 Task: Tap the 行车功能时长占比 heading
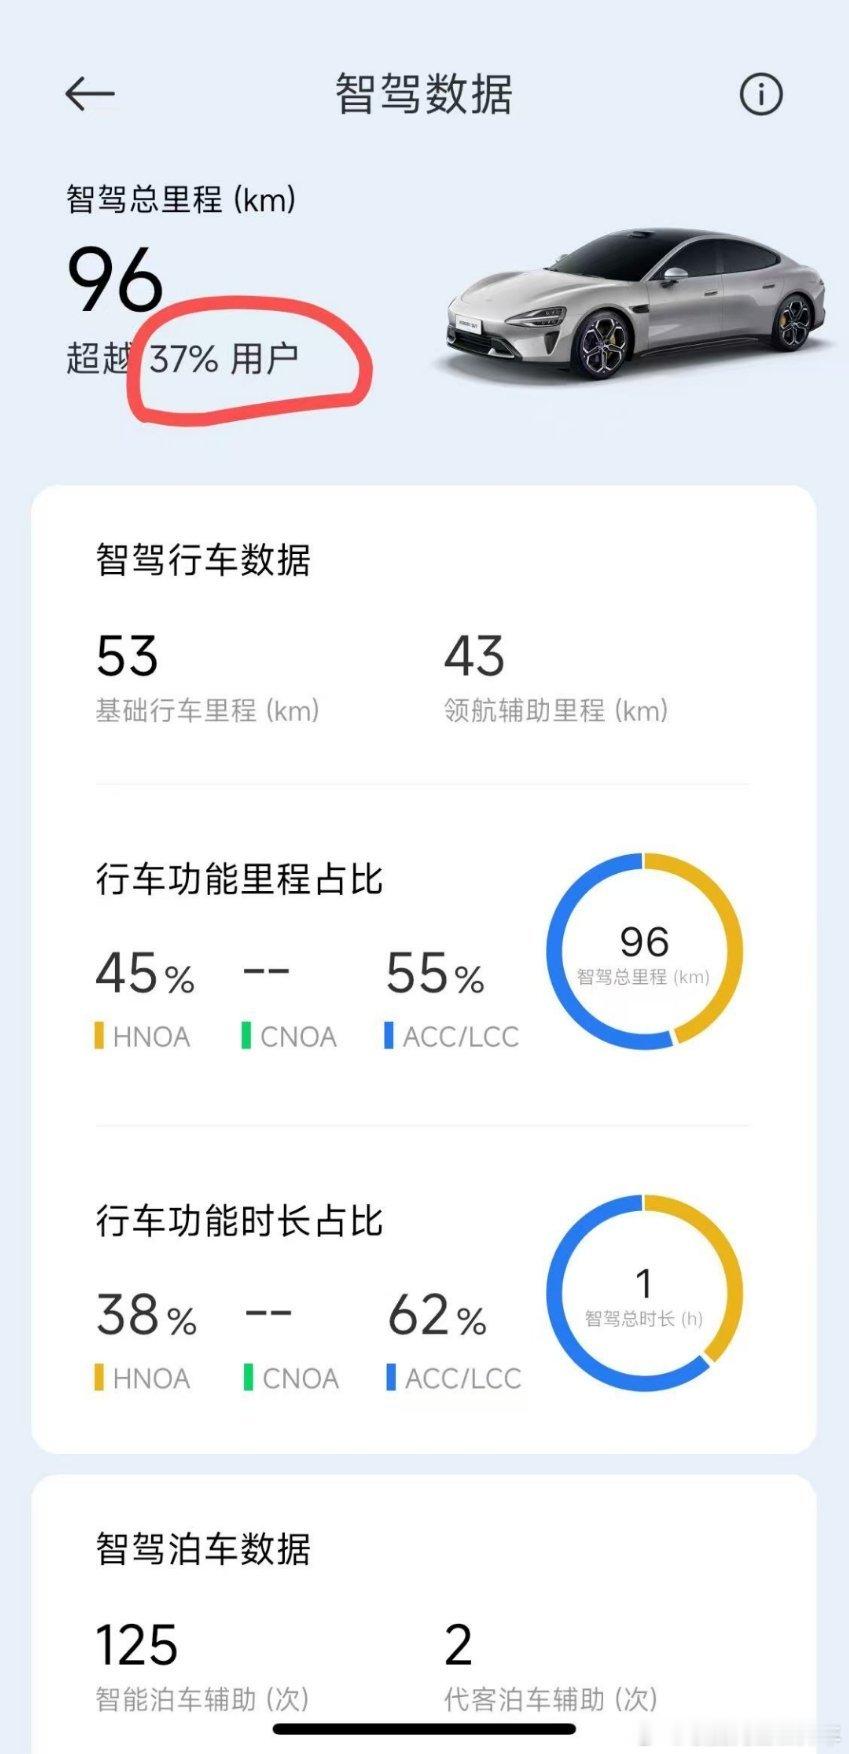tap(240, 1221)
